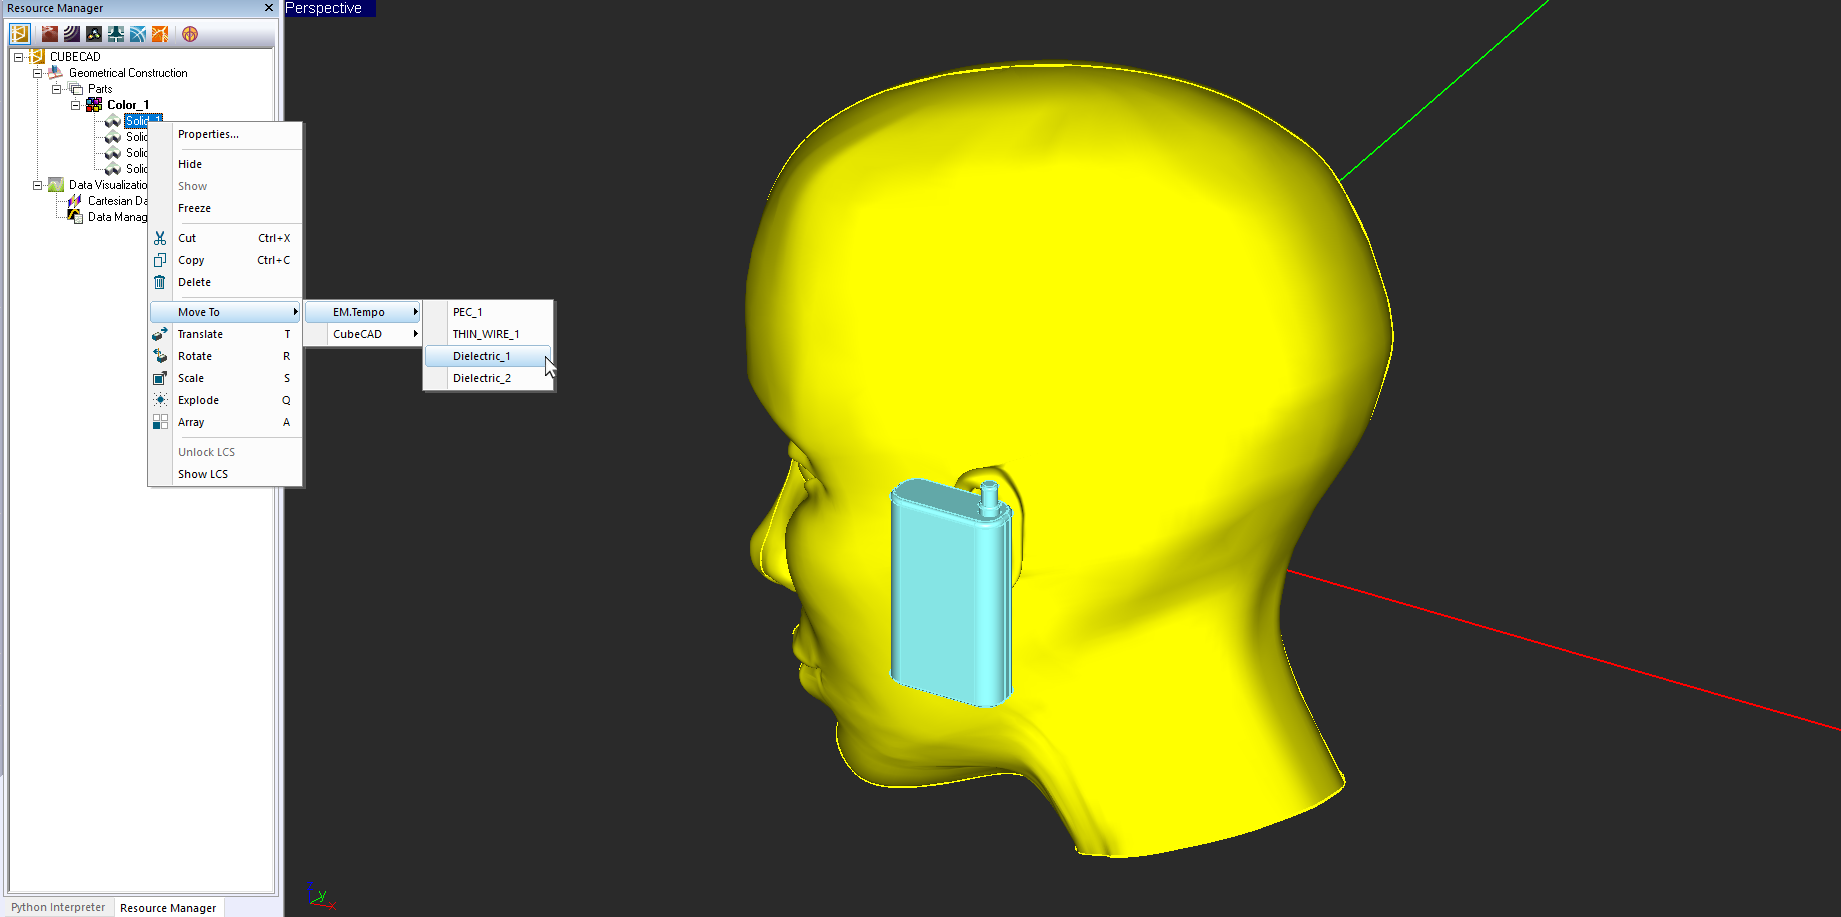Choose the Explode tool icon
This screenshot has width=1841, height=917.
click(x=160, y=400)
